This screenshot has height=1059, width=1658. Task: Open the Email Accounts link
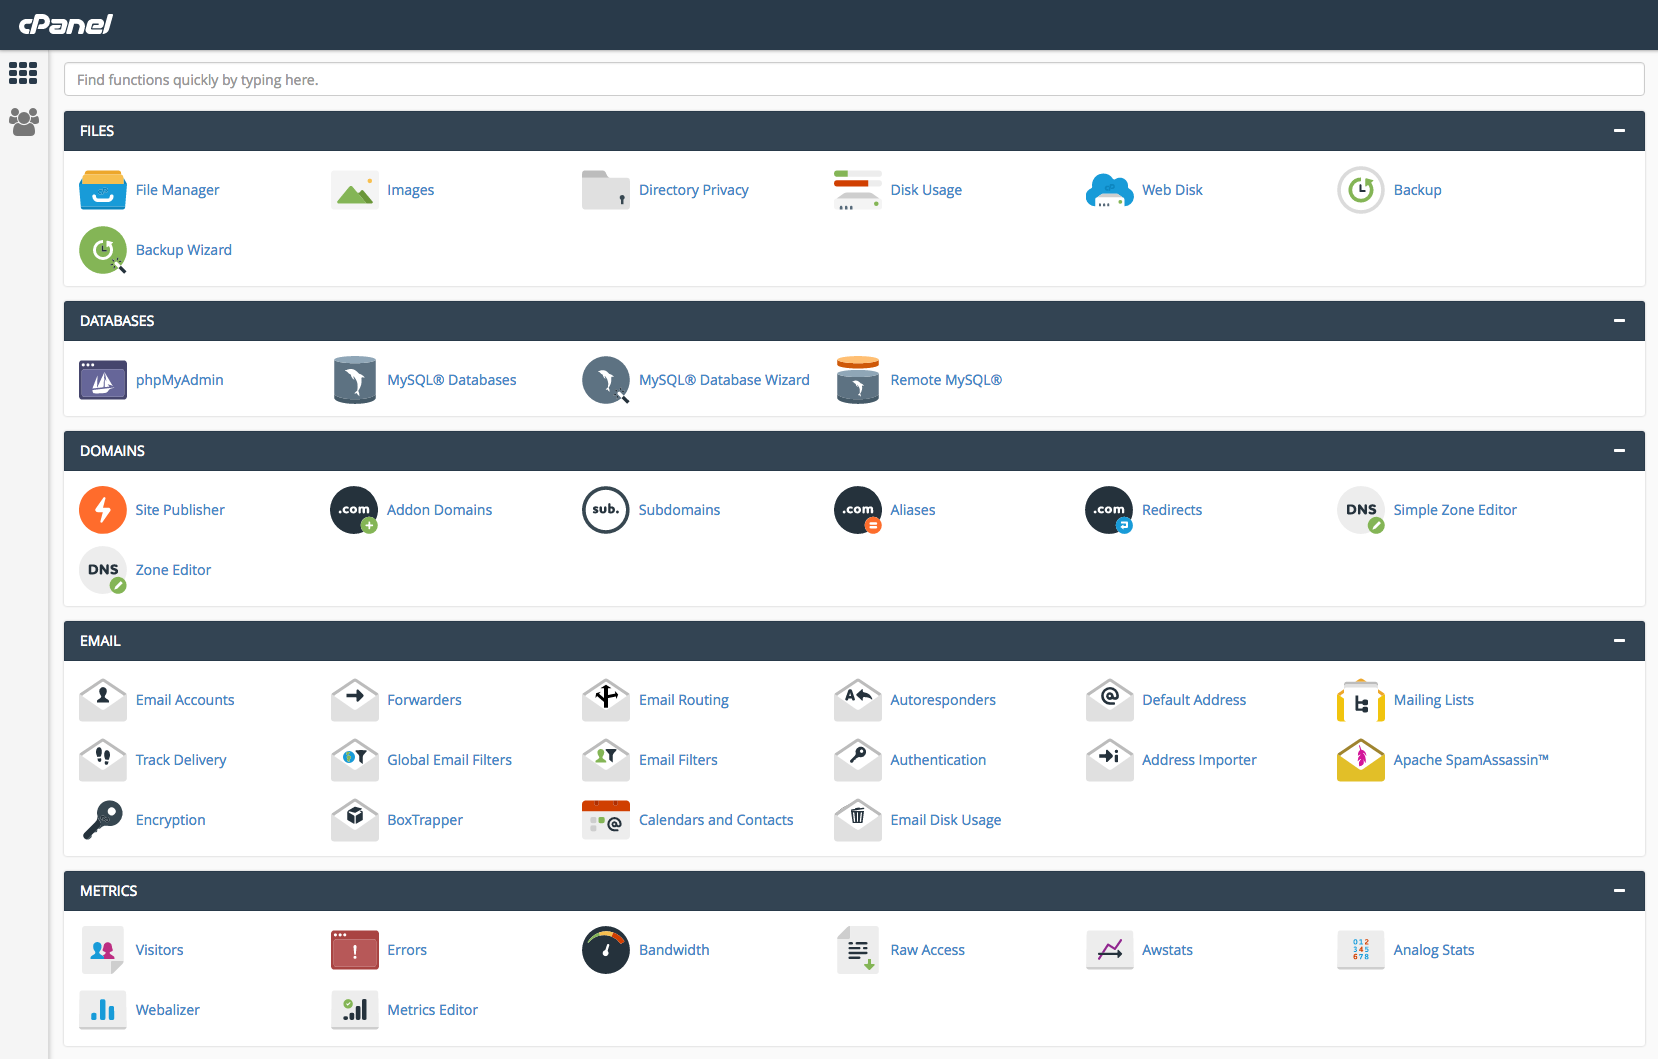(185, 700)
